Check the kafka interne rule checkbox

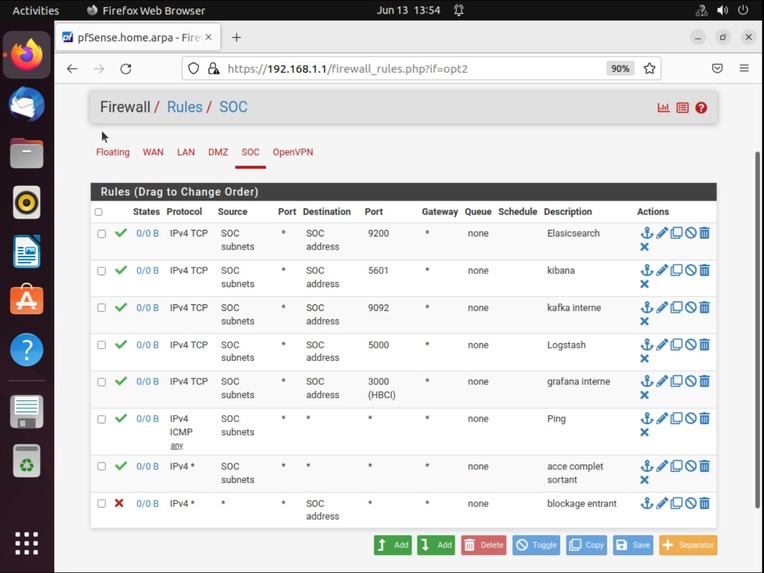[x=101, y=308]
